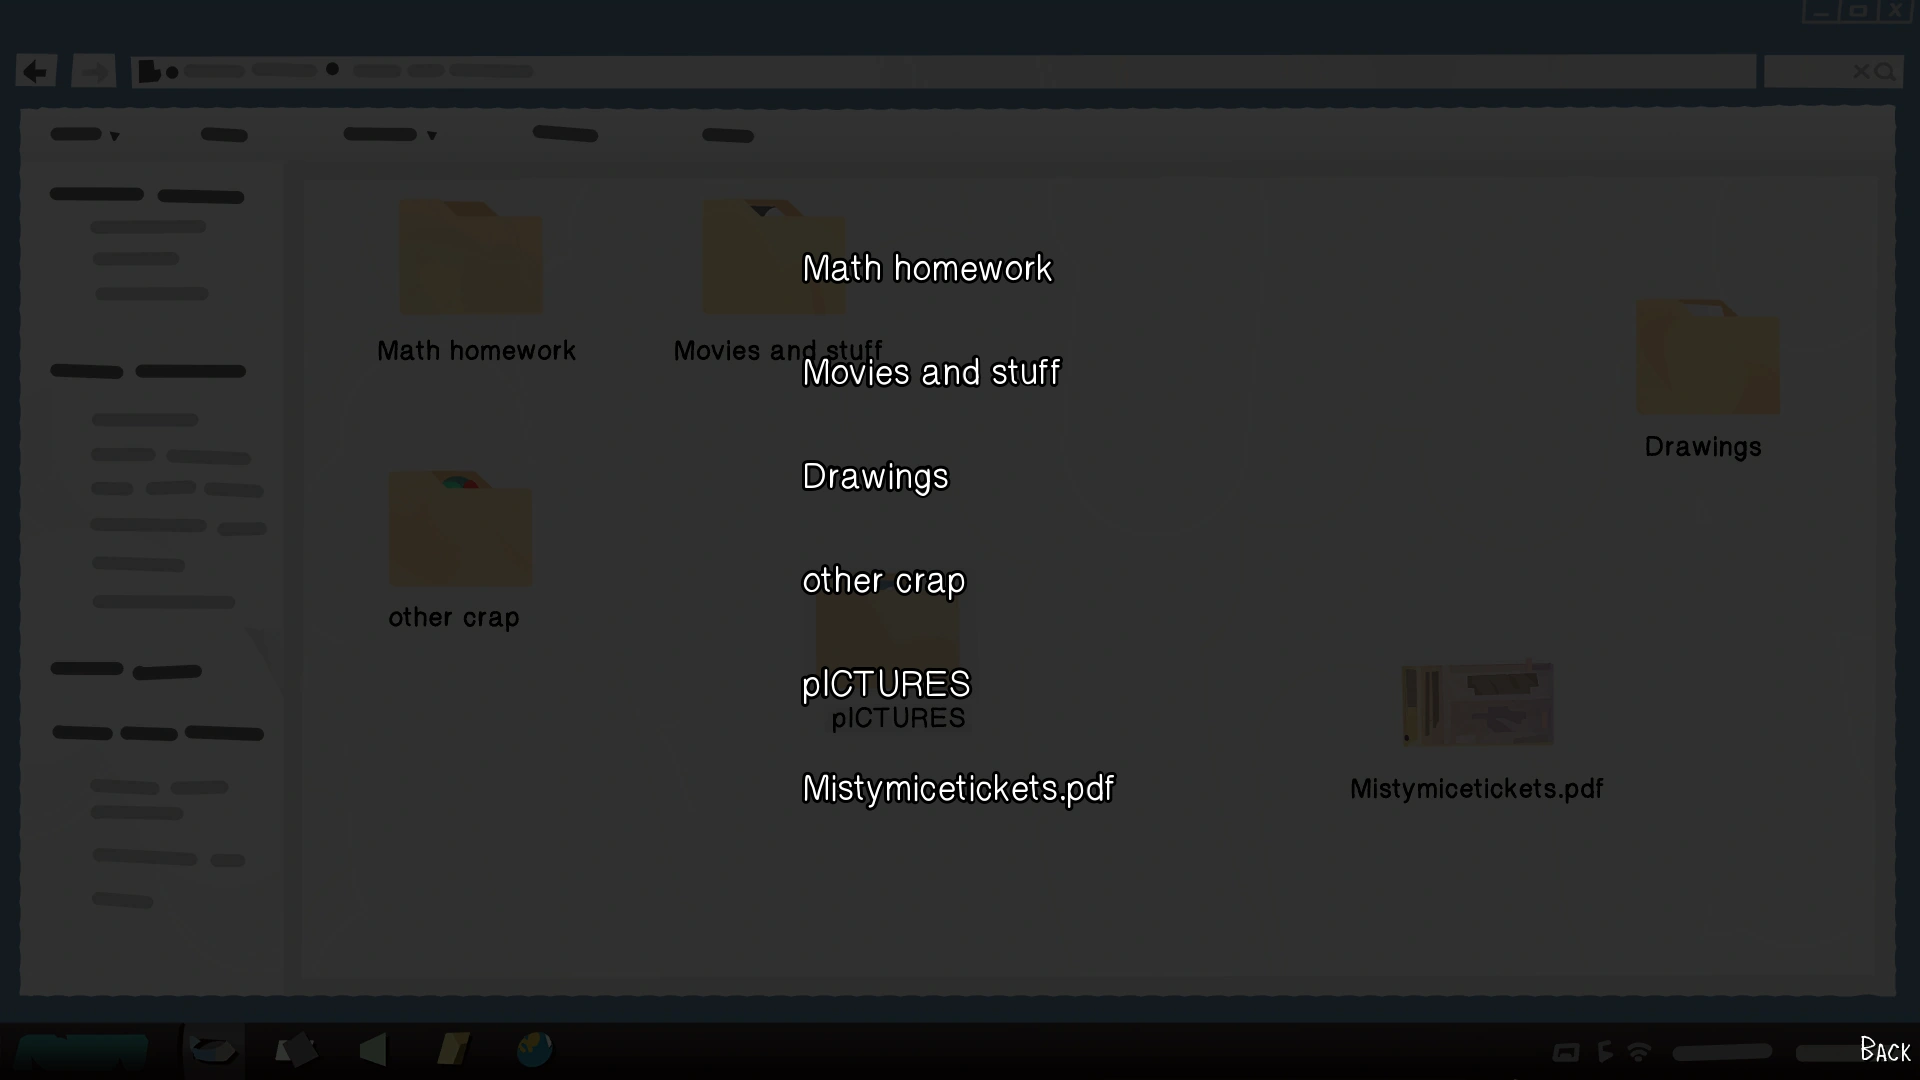Choose 'Drawings' from the overlay list
This screenshot has height=1080, width=1920.
click(875, 476)
